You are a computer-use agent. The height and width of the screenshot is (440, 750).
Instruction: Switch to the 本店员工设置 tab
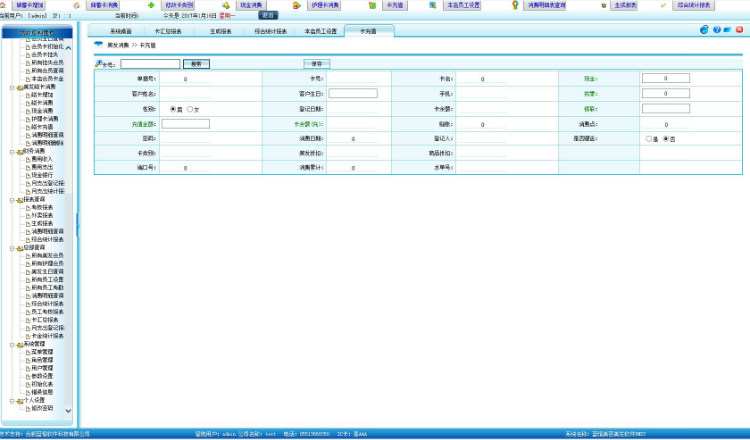(x=320, y=31)
